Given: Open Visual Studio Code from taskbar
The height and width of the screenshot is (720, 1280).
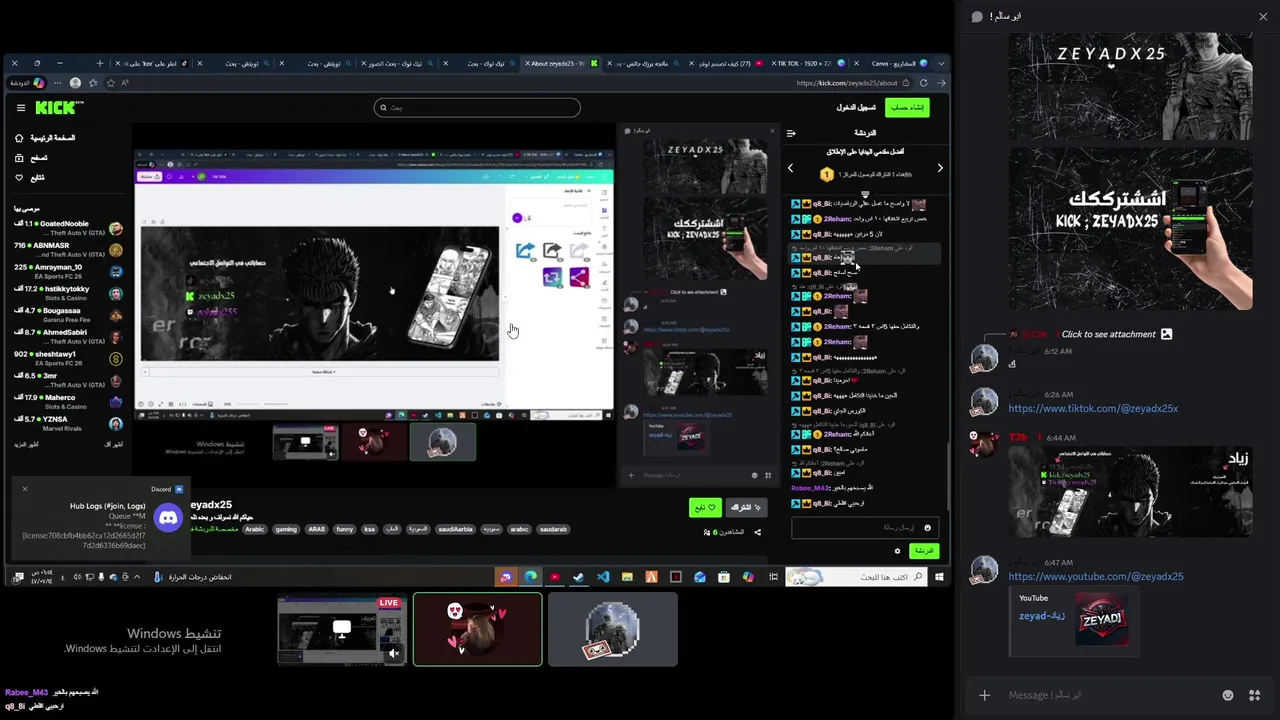Looking at the screenshot, I should click(603, 577).
